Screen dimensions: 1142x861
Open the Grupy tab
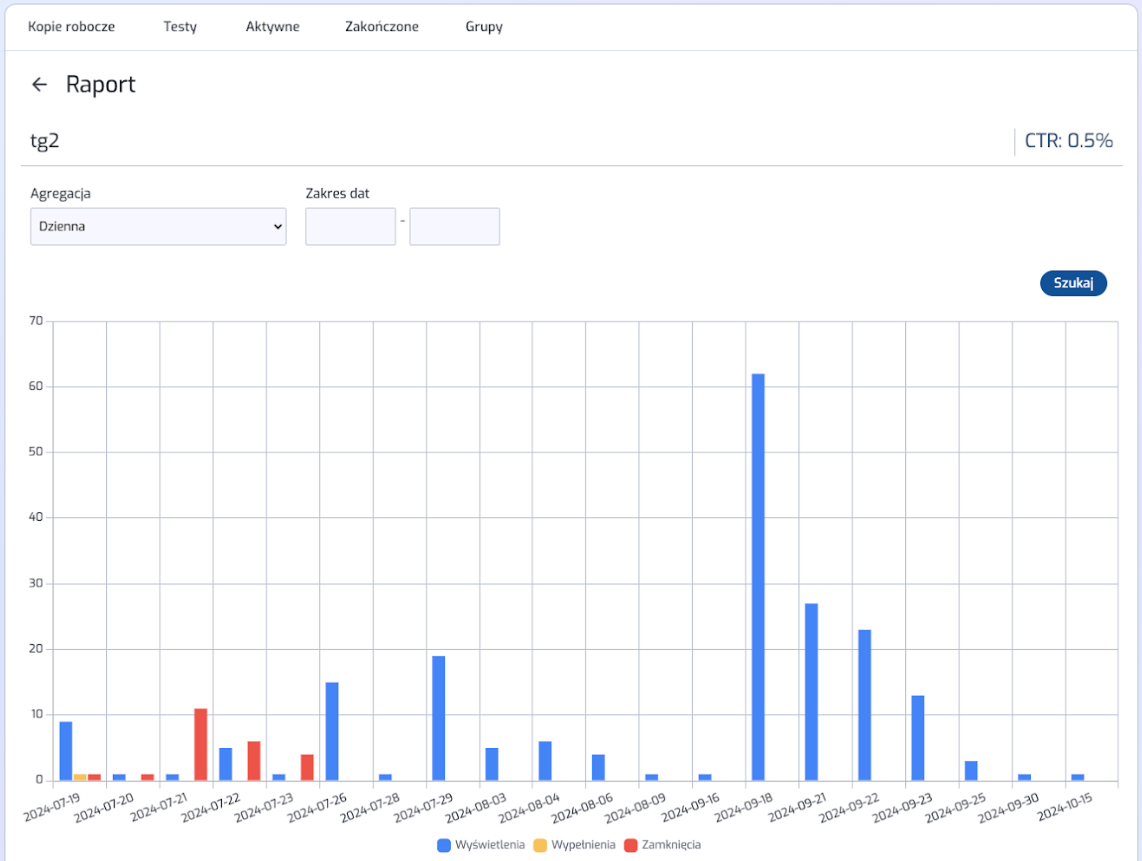pyautogui.click(x=484, y=27)
